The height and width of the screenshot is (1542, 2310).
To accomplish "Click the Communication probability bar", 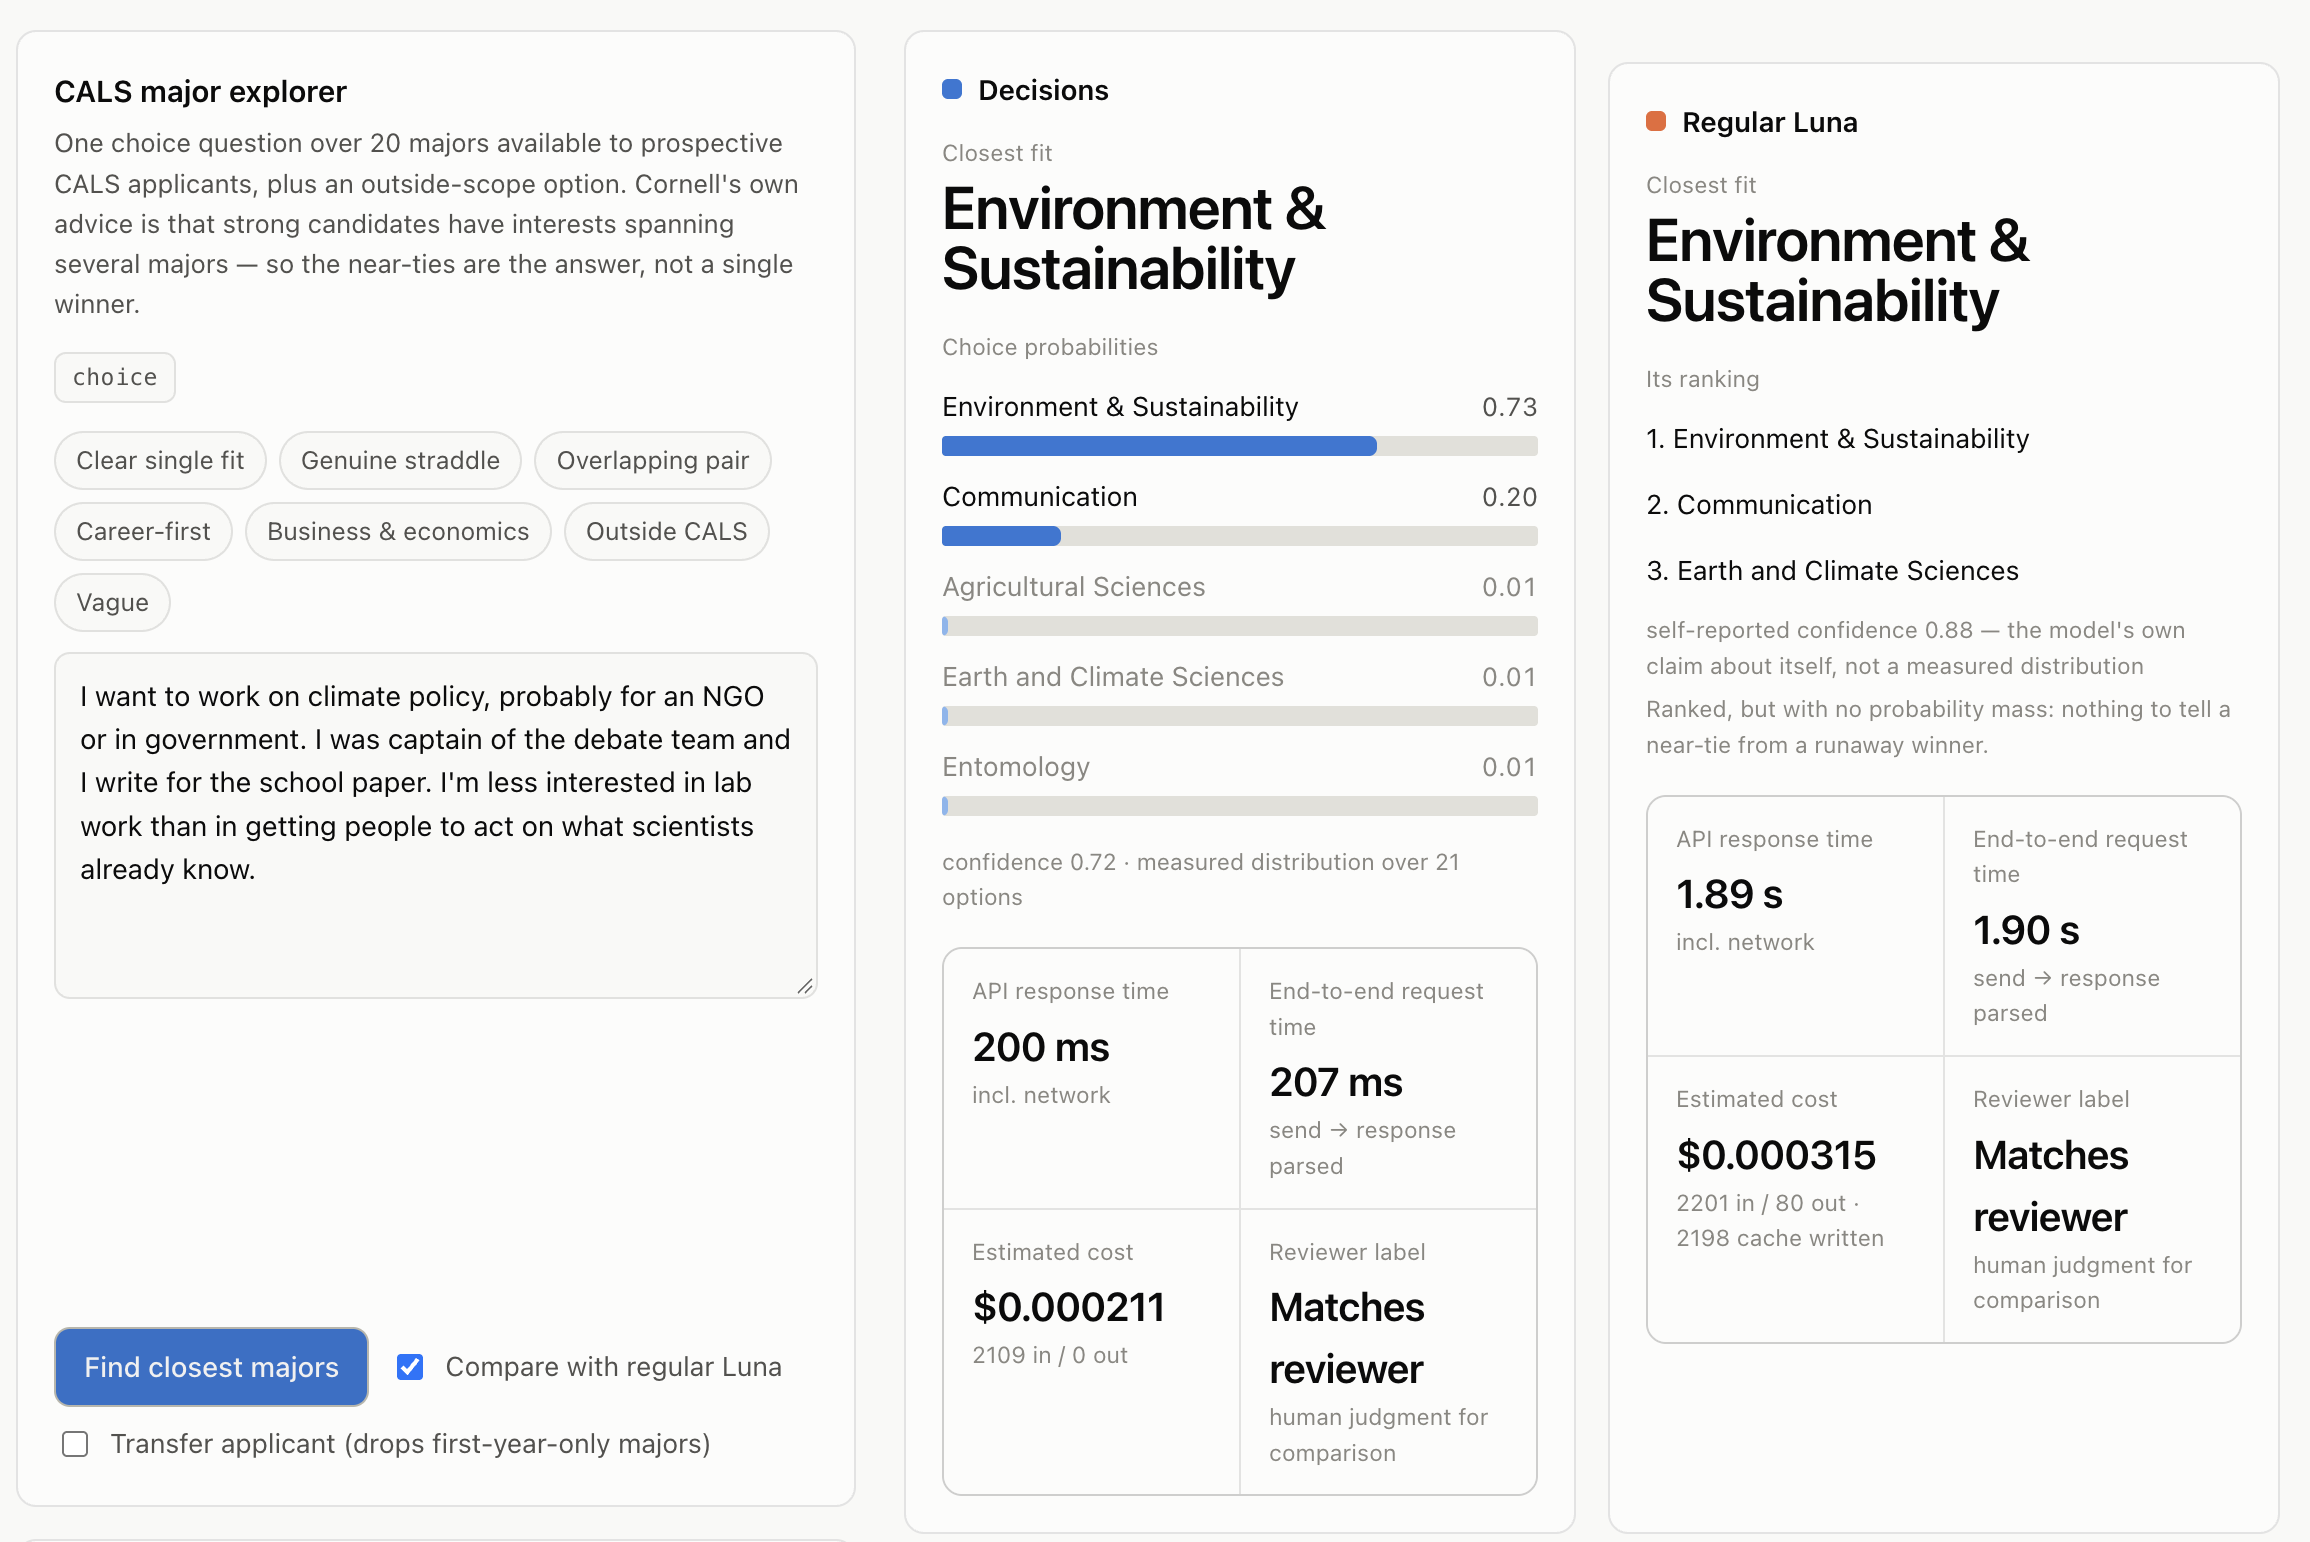I will [1239, 536].
